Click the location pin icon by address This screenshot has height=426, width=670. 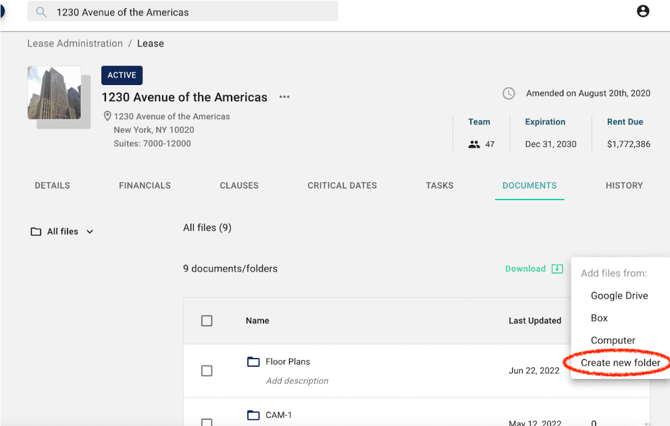[107, 116]
